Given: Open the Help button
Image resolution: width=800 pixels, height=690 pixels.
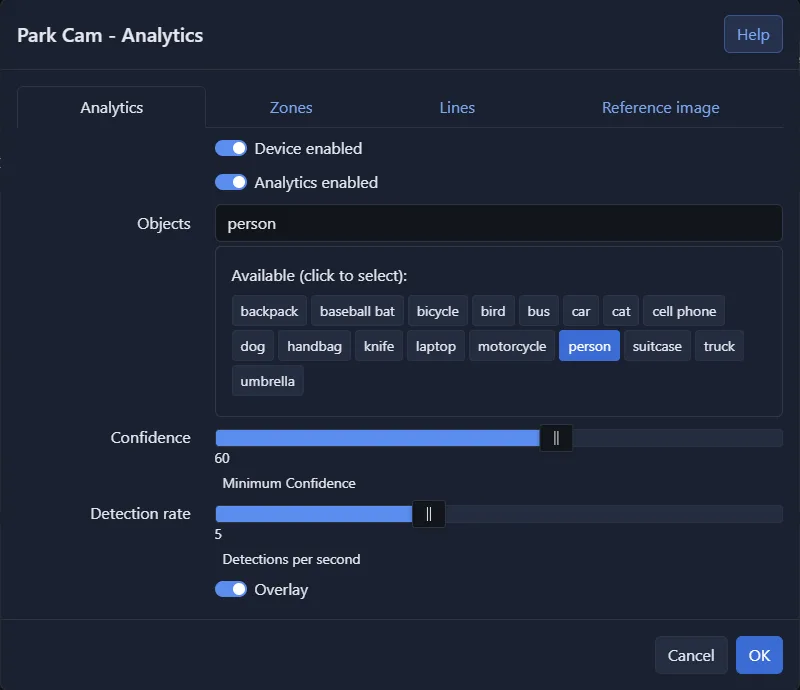Looking at the screenshot, I should [753, 34].
